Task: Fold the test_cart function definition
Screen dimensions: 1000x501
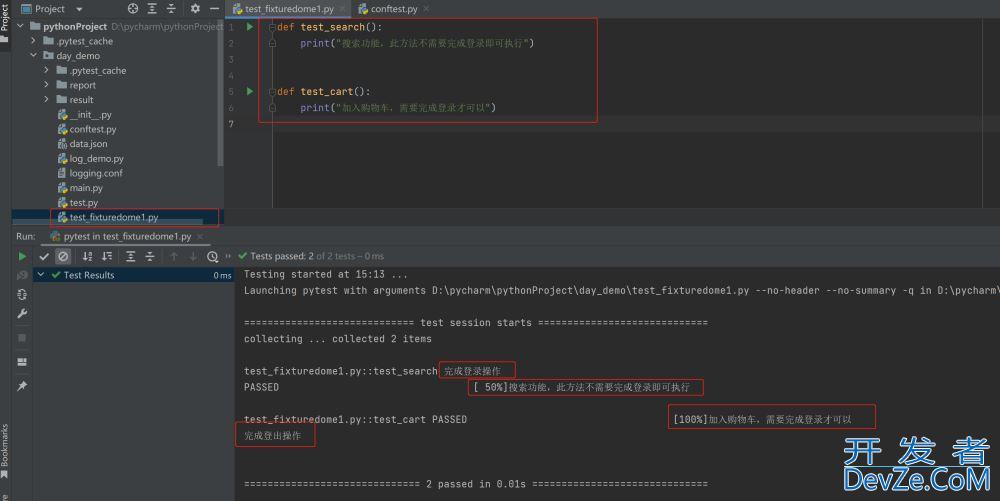Action: click(x=272, y=91)
